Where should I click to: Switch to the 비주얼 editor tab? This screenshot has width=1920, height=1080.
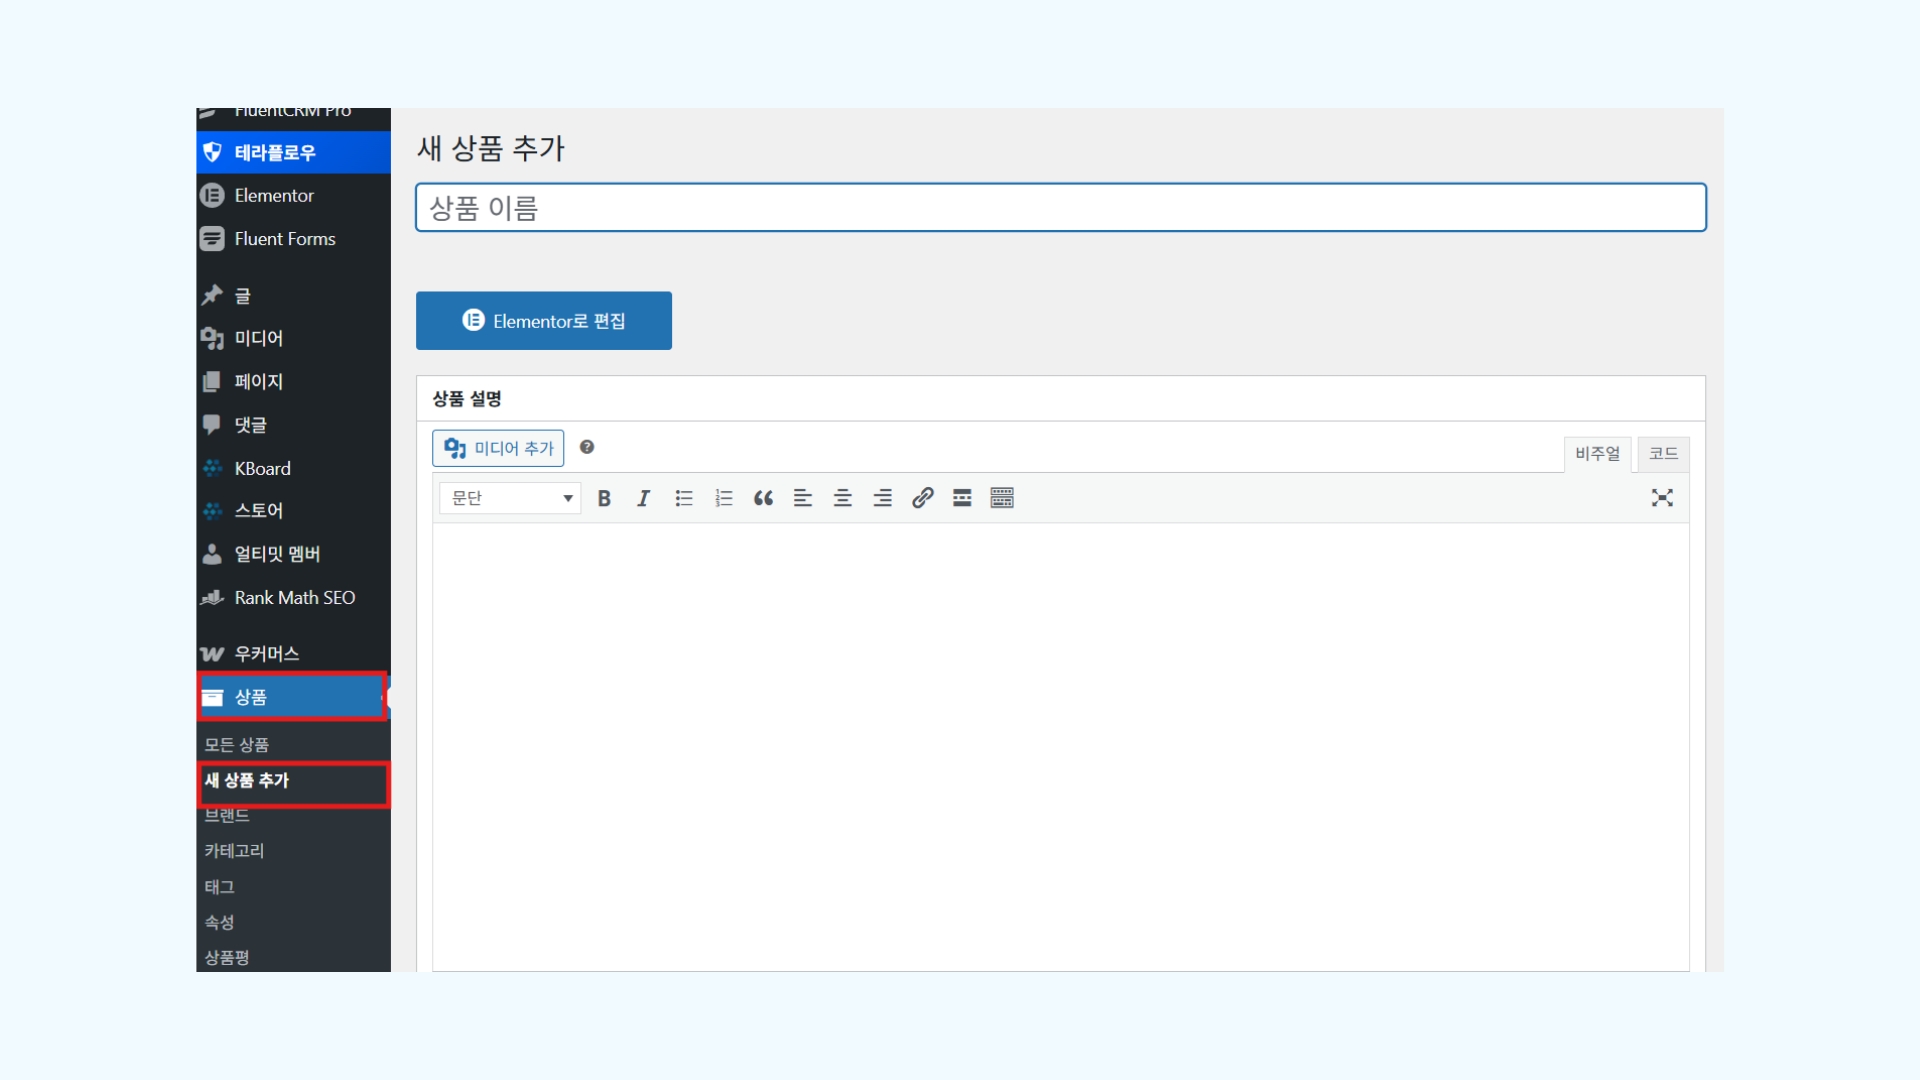[x=1597, y=454]
